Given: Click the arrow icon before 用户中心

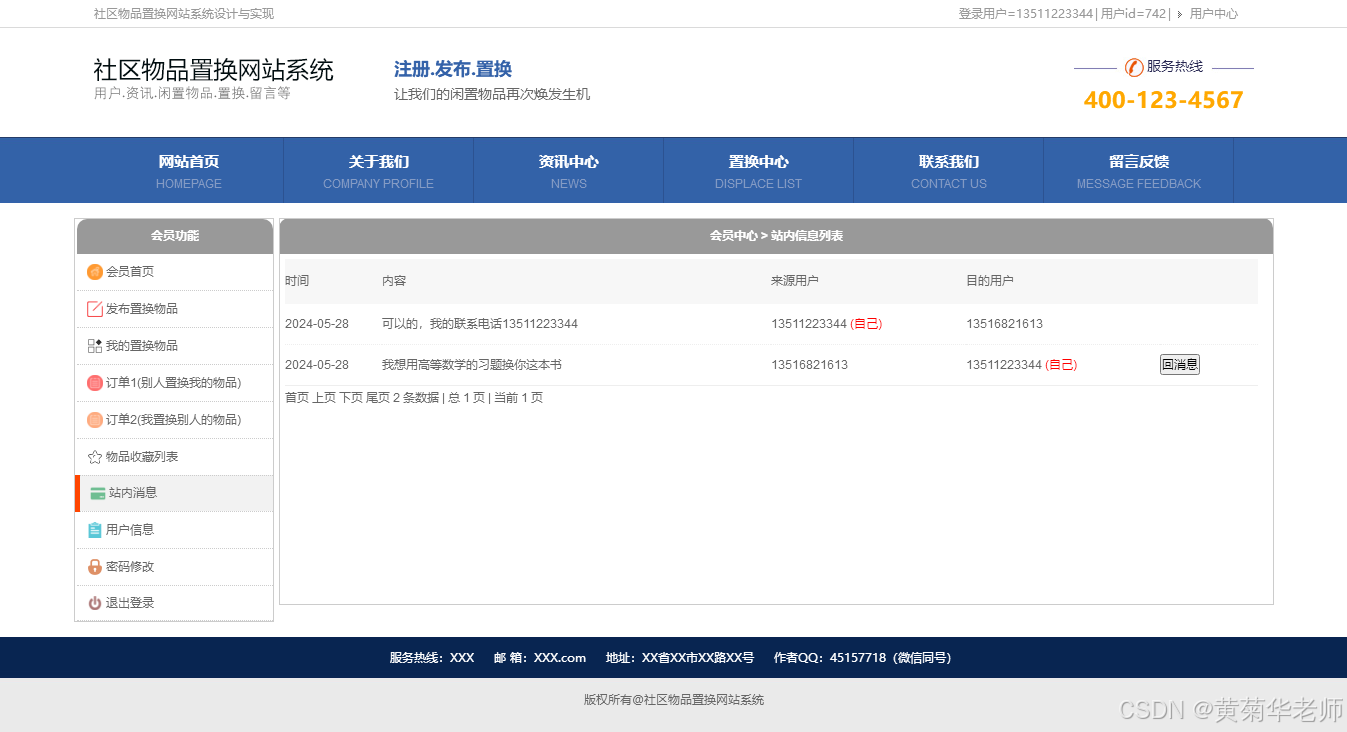Looking at the screenshot, I should tap(1179, 14).
